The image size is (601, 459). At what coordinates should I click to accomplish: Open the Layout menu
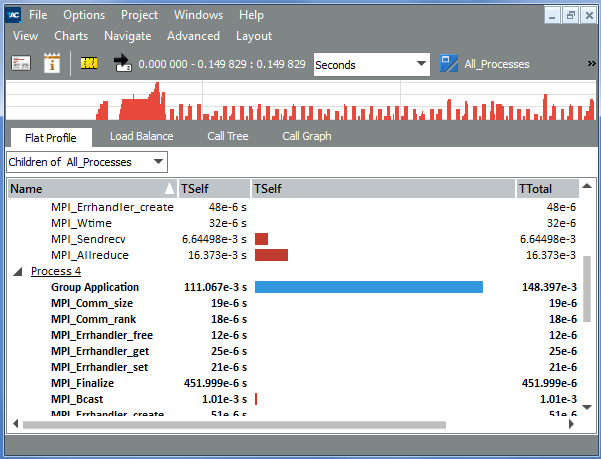tap(254, 36)
